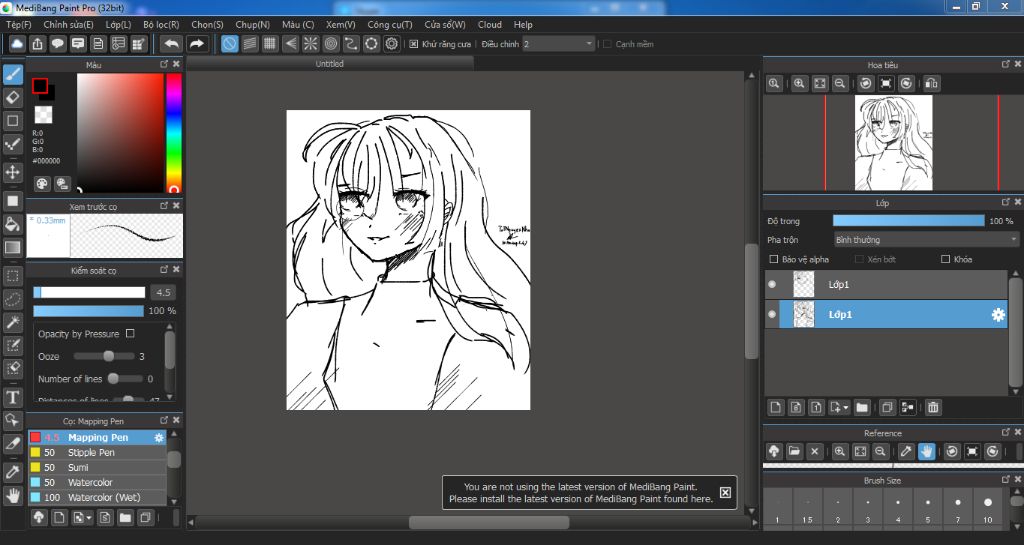Open the Tệp(F) menu
The width and height of the screenshot is (1024, 545).
tap(18, 24)
